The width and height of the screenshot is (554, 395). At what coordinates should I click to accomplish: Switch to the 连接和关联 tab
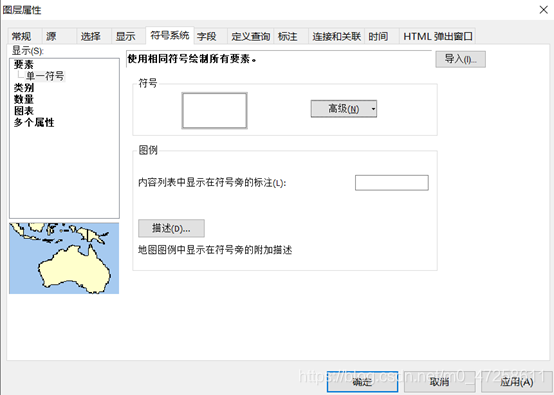336,36
